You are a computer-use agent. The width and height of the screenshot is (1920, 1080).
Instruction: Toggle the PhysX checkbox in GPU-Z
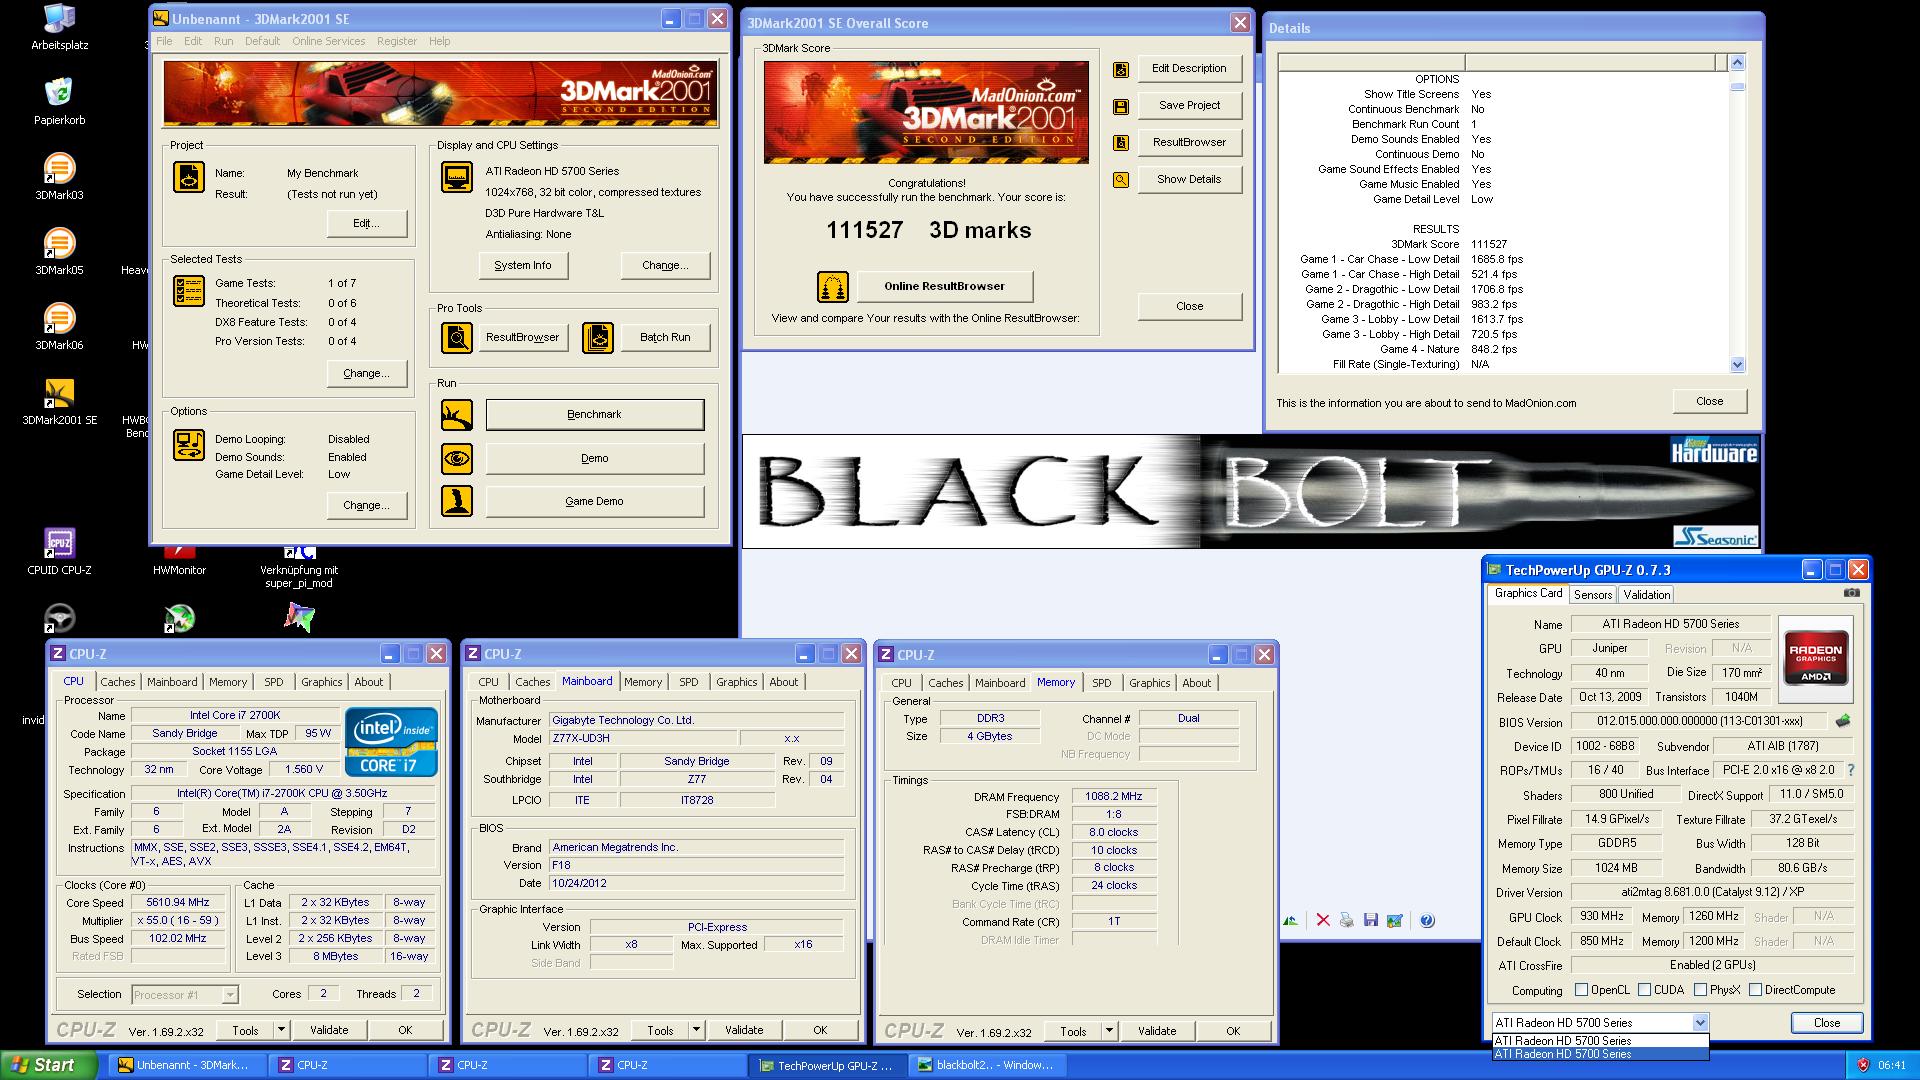[x=1700, y=990]
